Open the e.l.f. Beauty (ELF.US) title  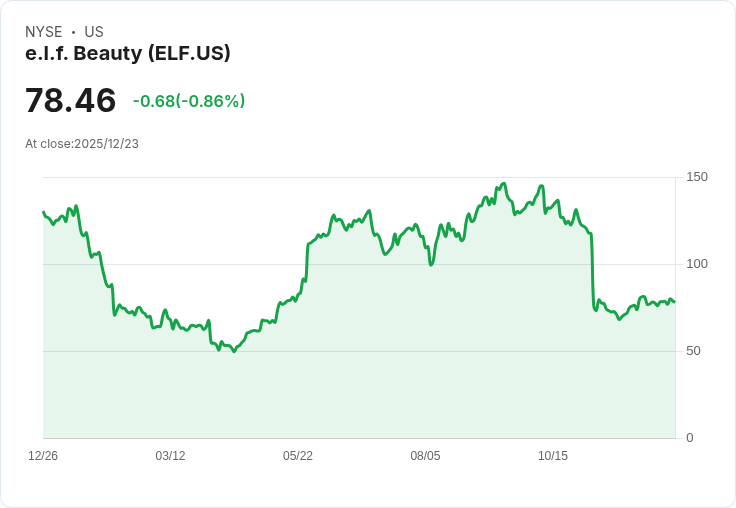pyautogui.click(x=128, y=53)
